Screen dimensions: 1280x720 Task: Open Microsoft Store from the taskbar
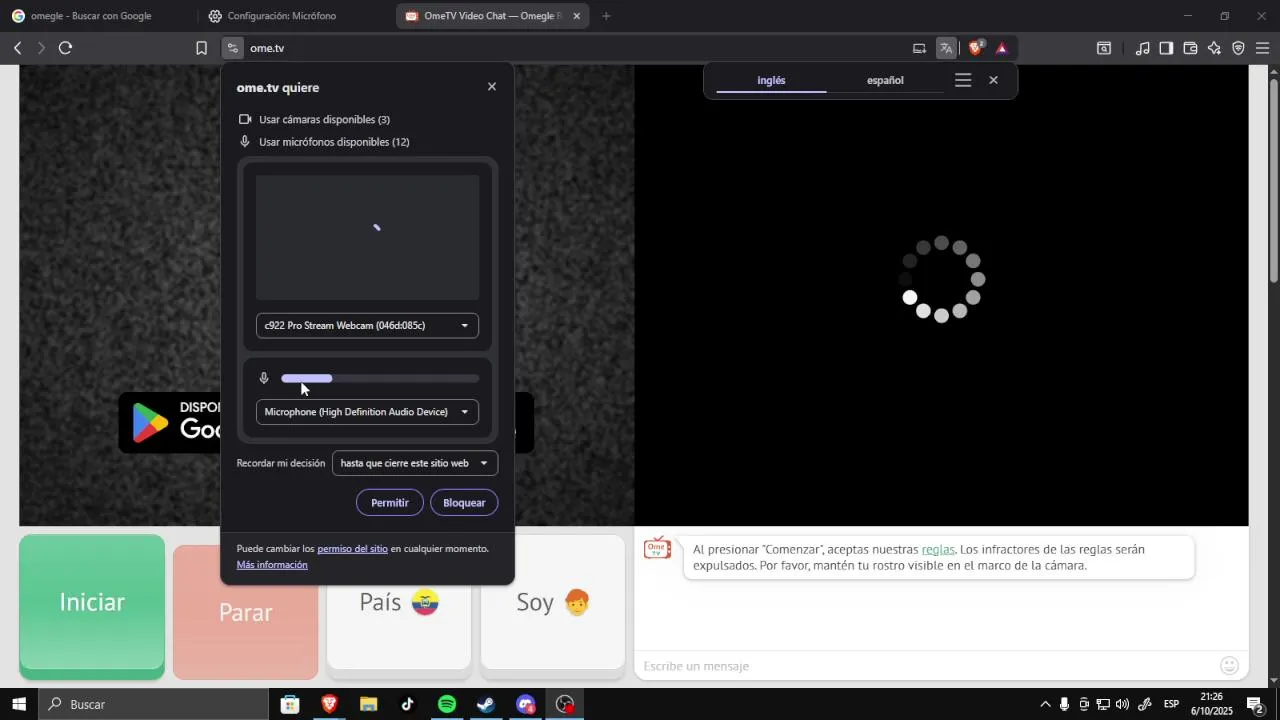290,704
